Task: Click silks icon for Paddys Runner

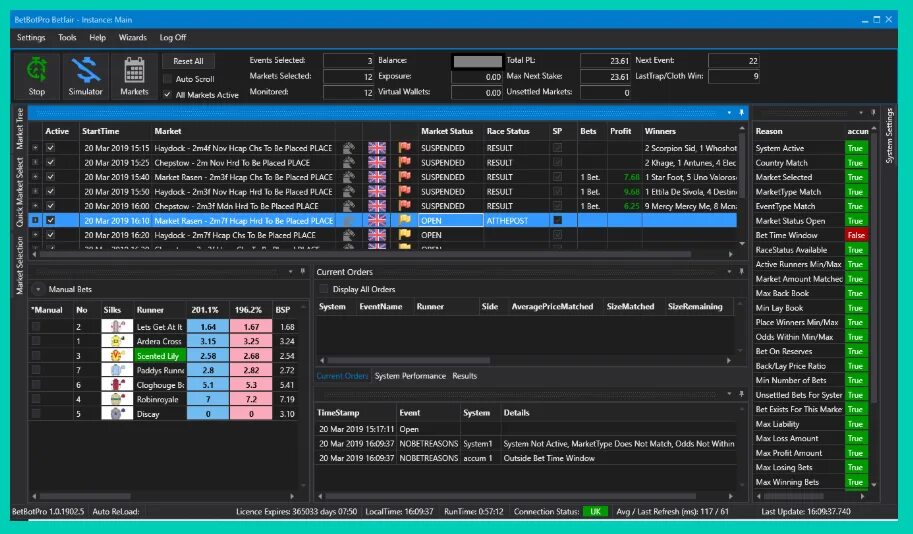Action: tap(116, 370)
